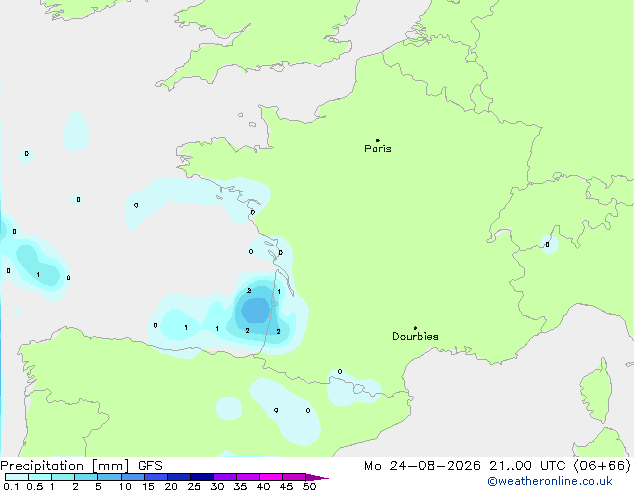Pick the 1–2 mm legend color box
The width and height of the screenshot is (634, 490).
tap(63, 477)
